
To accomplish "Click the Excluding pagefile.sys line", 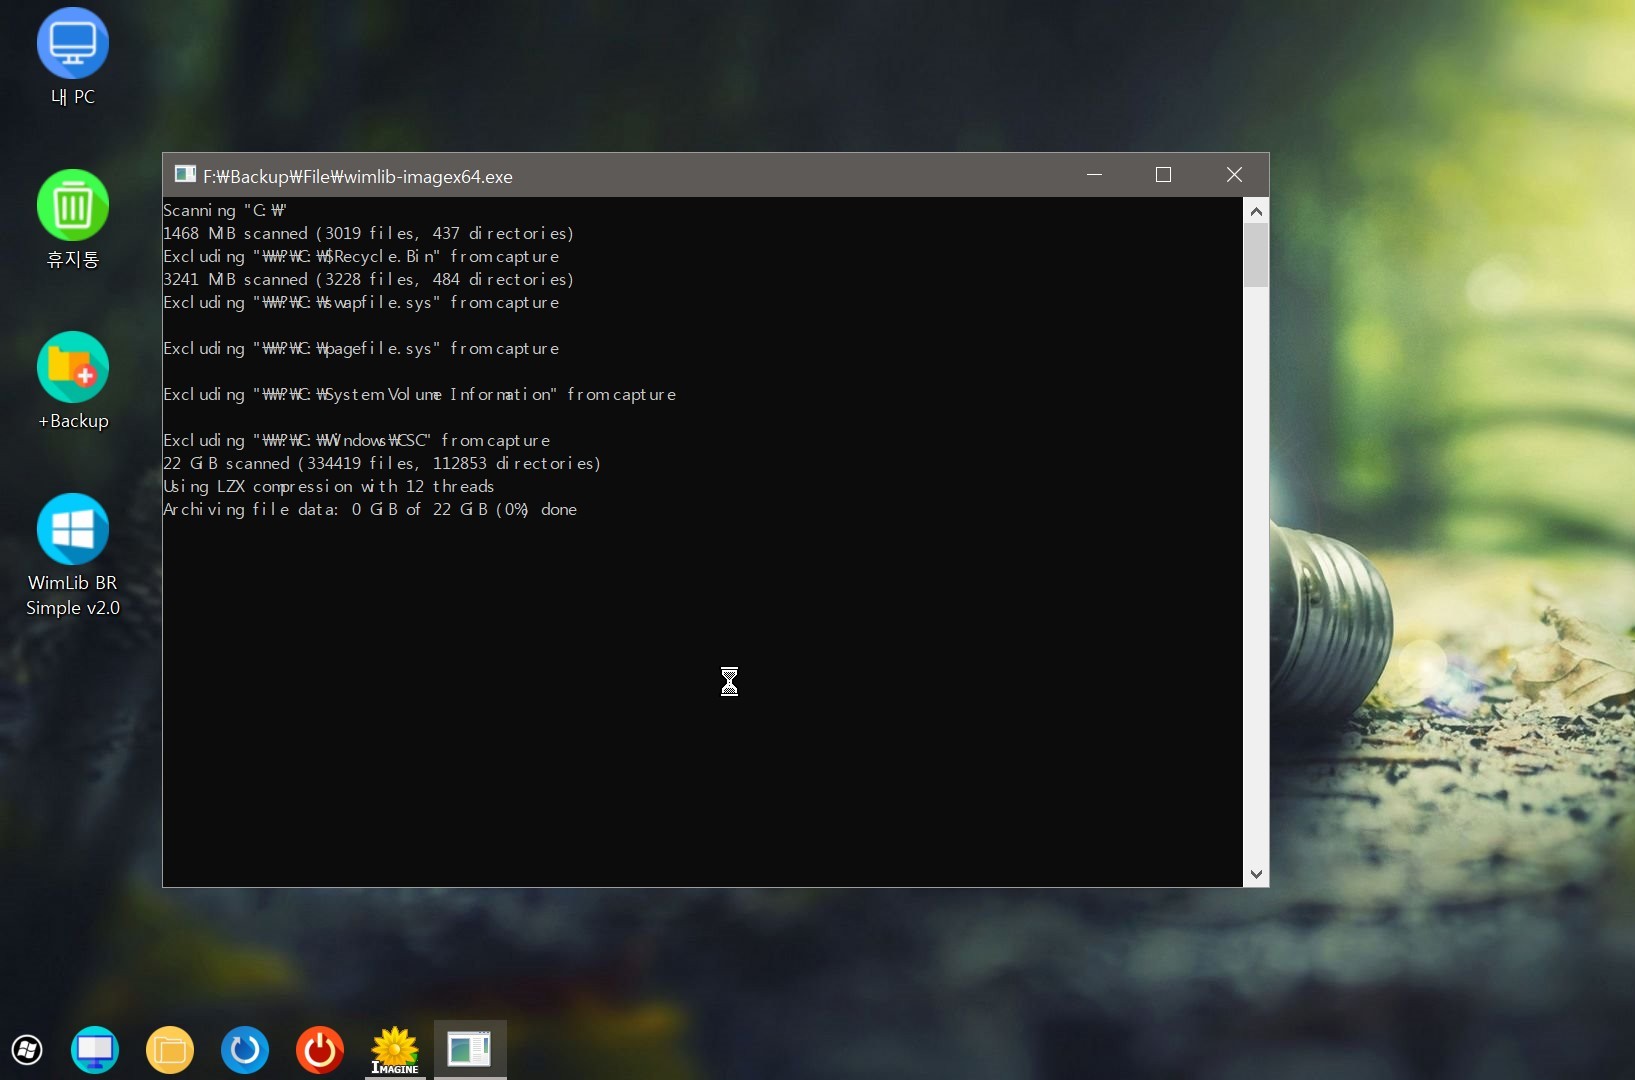I will pos(361,348).
